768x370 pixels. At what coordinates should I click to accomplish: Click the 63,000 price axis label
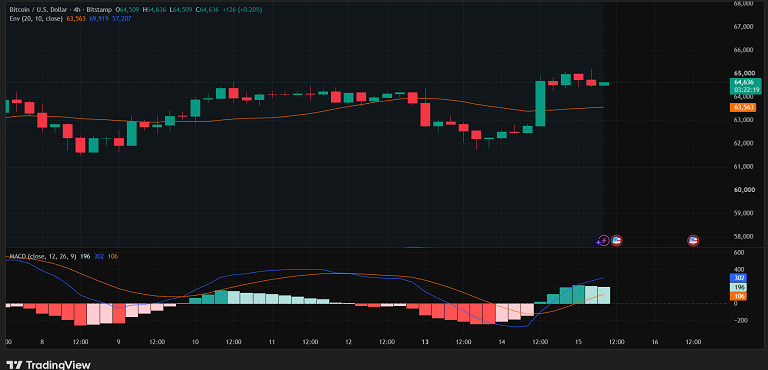pyautogui.click(x=744, y=120)
